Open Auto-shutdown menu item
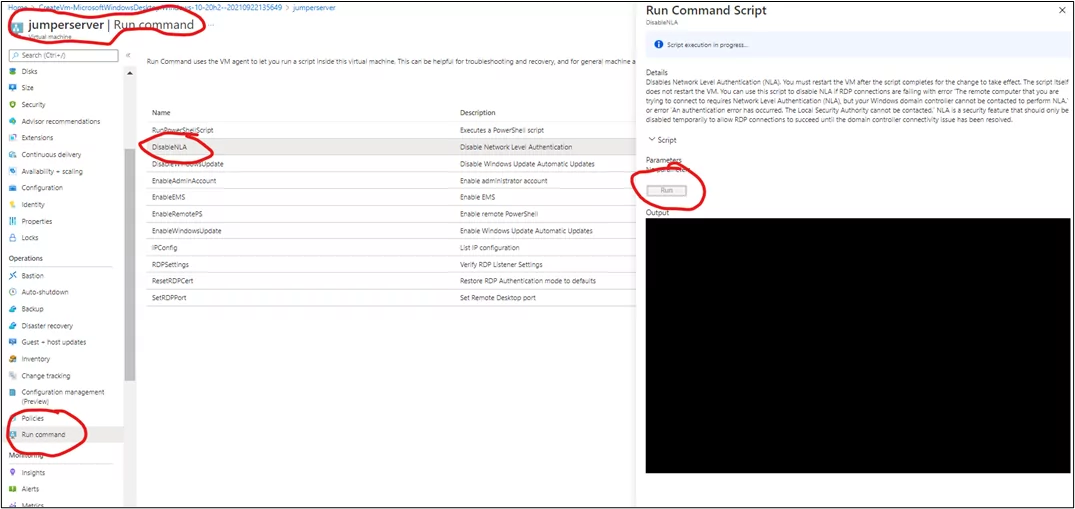This screenshot has width=1075, height=509. (x=45, y=292)
